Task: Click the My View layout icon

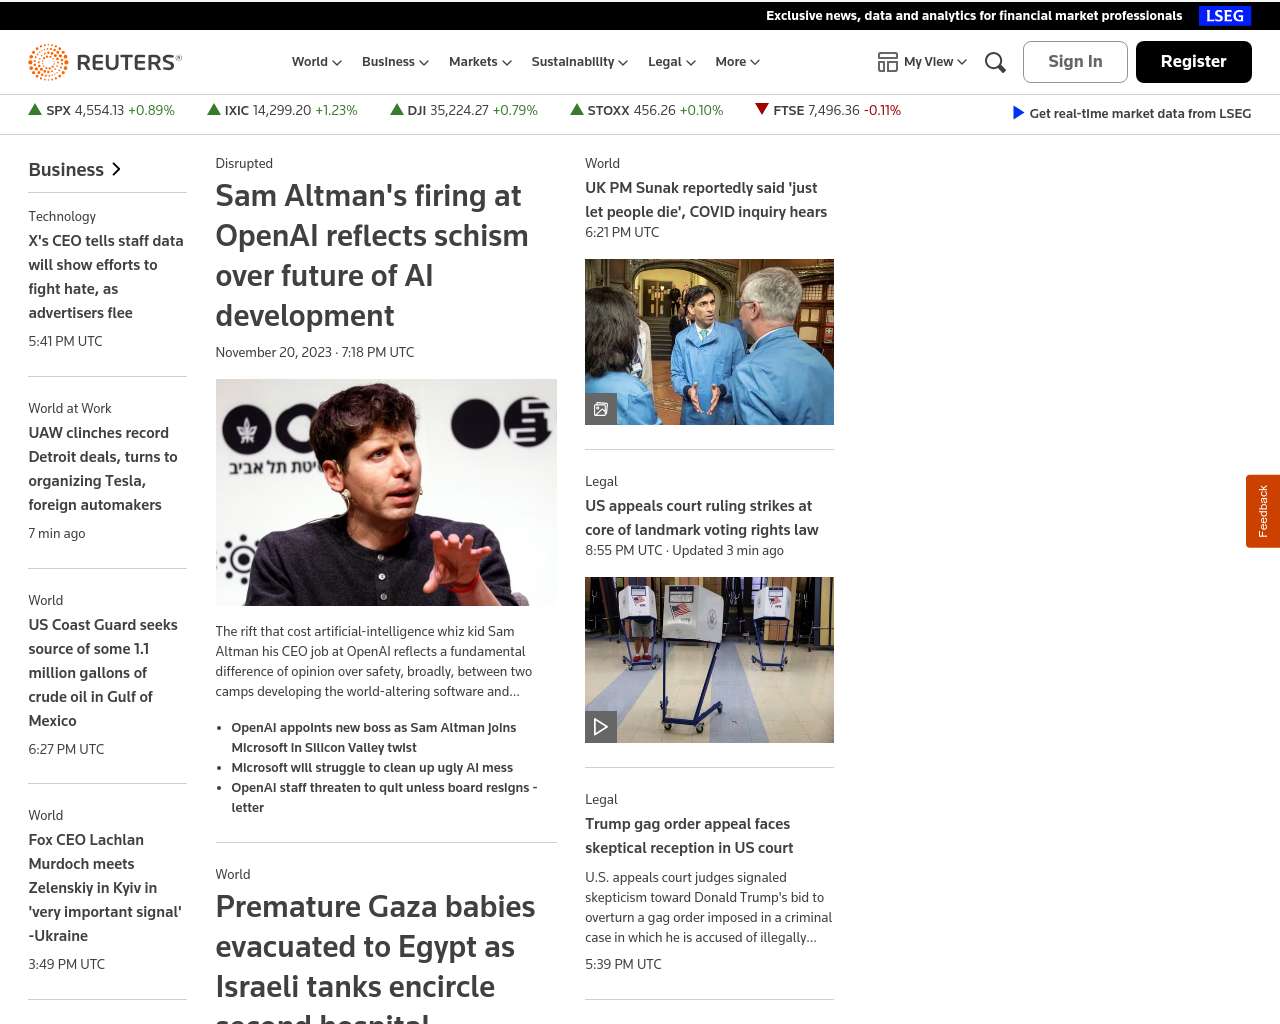Action: (887, 62)
